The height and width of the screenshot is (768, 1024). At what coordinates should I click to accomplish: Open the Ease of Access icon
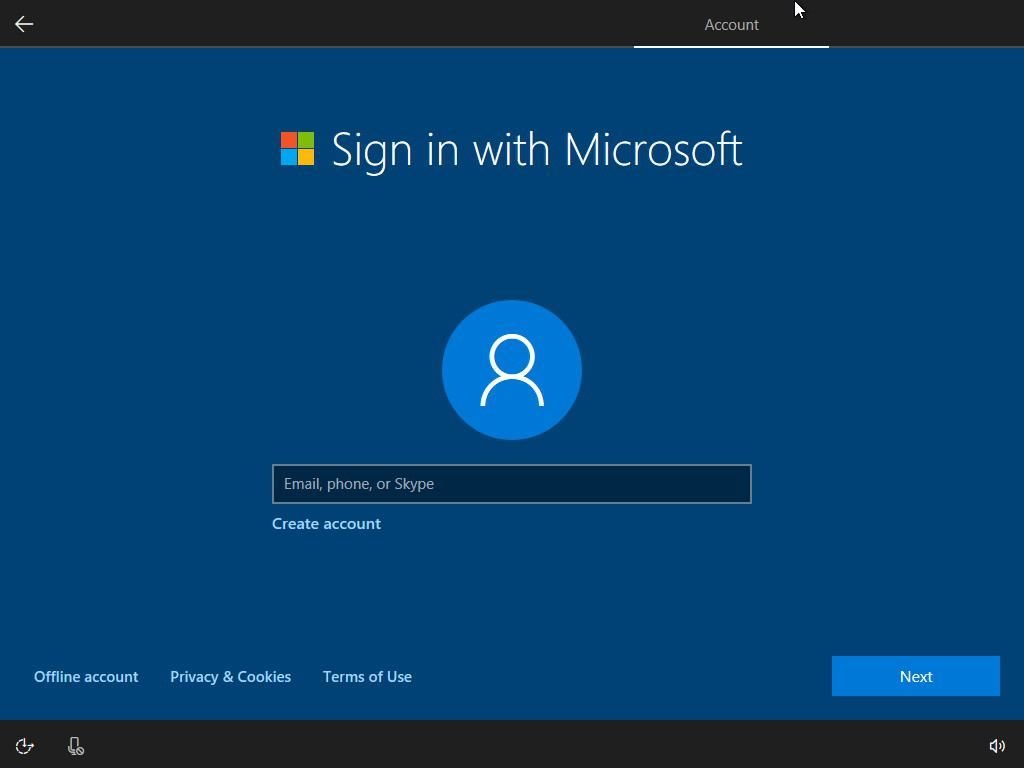click(x=25, y=746)
